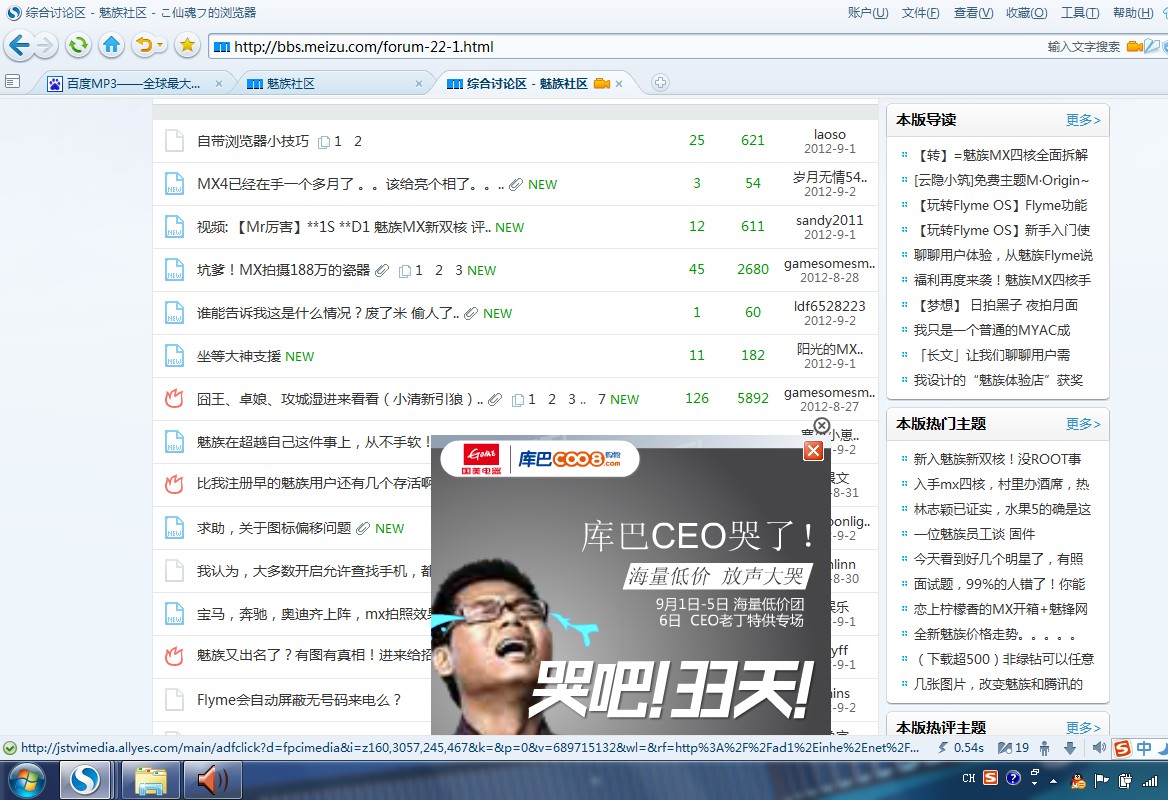
Task: Toggle the status bar sound speaker icon
Action: coord(1099,747)
